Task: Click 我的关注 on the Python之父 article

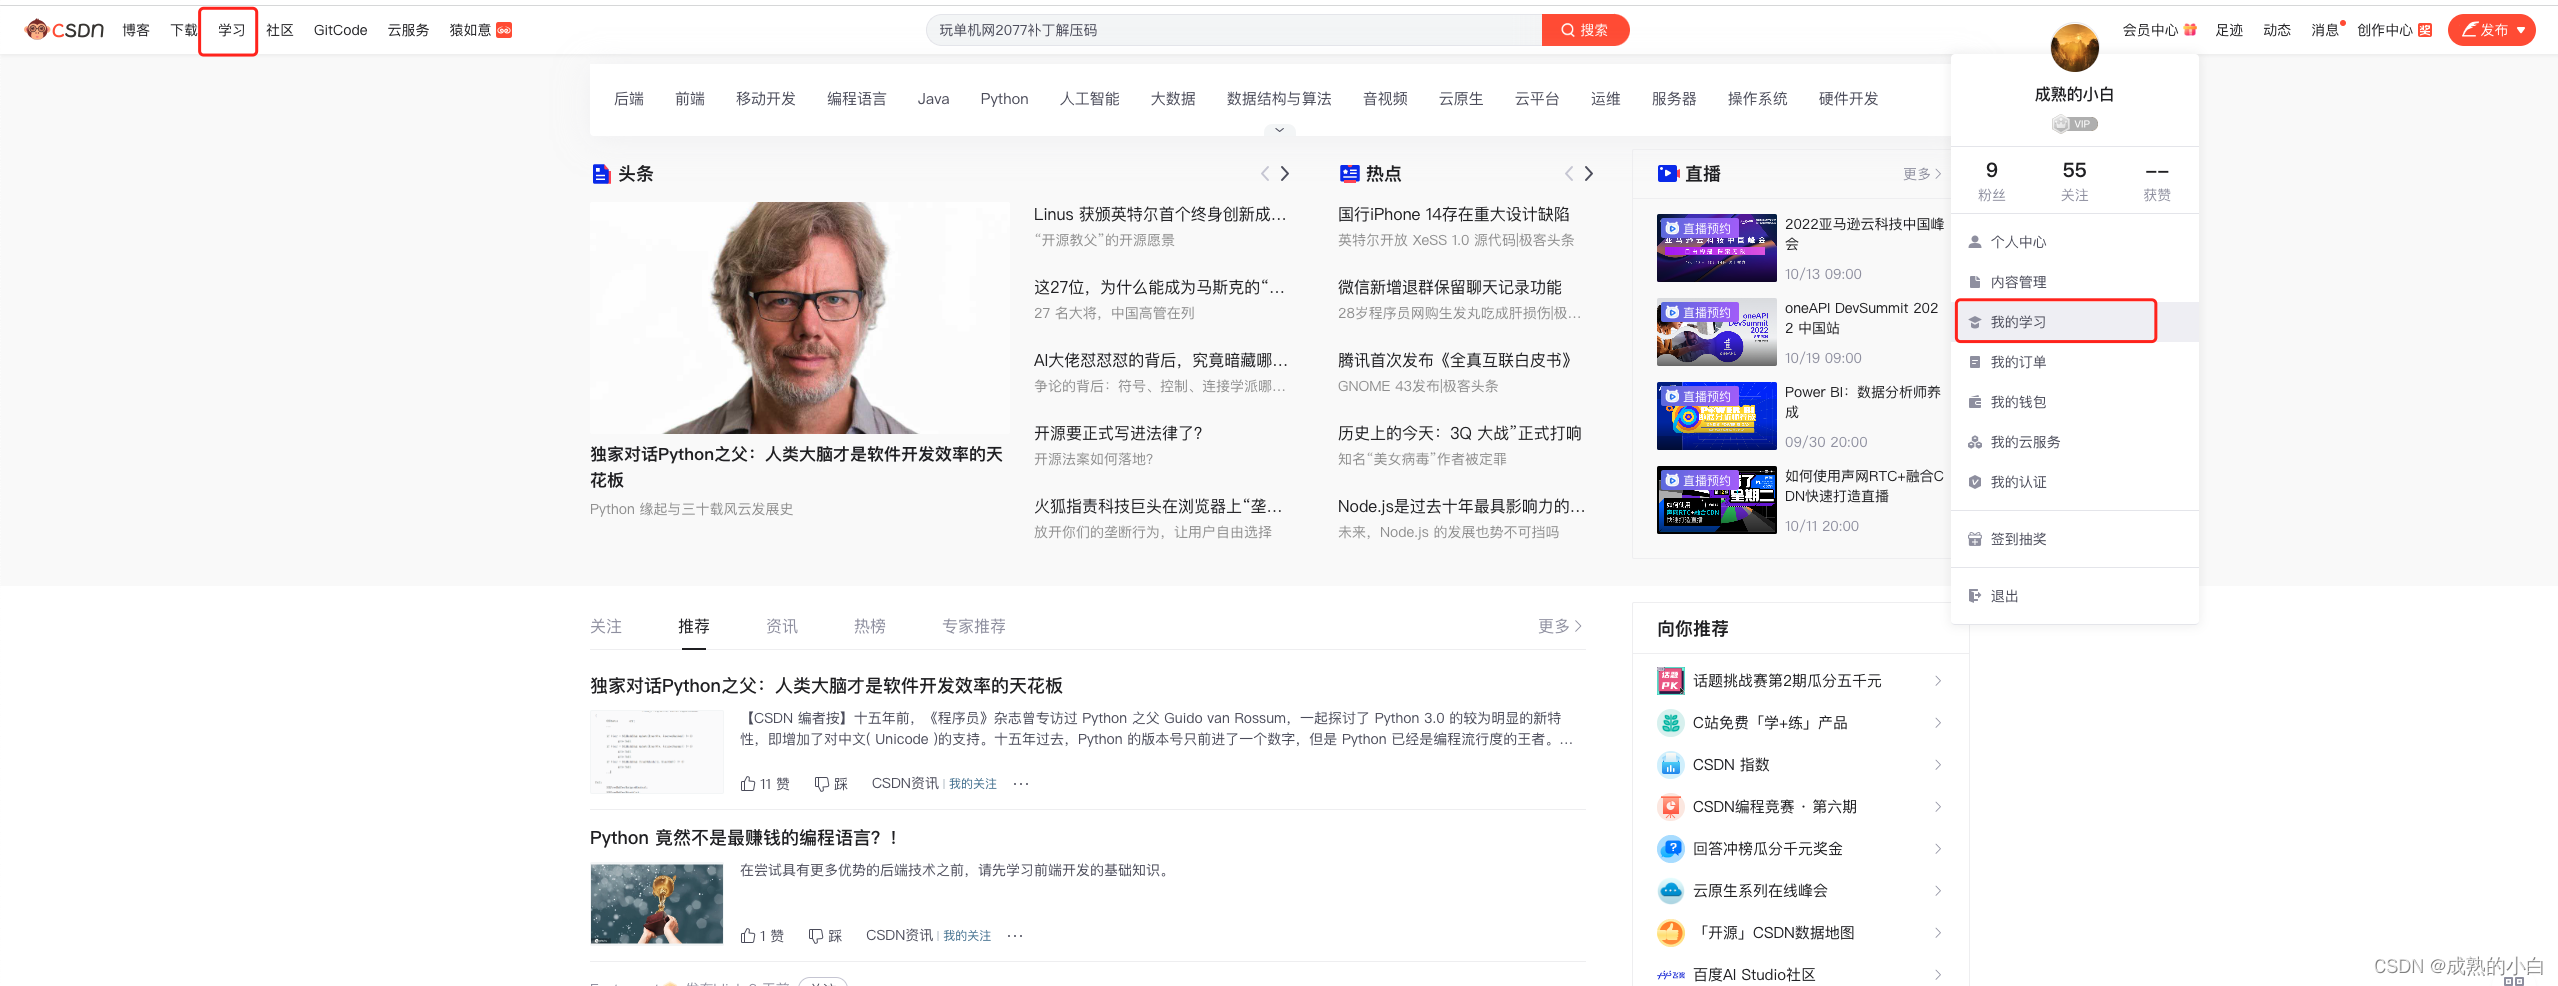Action: coord(973,784)
